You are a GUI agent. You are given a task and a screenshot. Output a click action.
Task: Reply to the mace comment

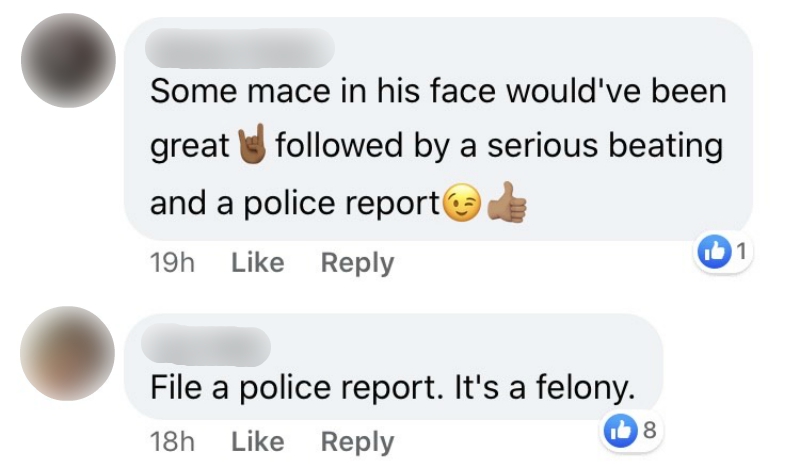click(357, 264)
